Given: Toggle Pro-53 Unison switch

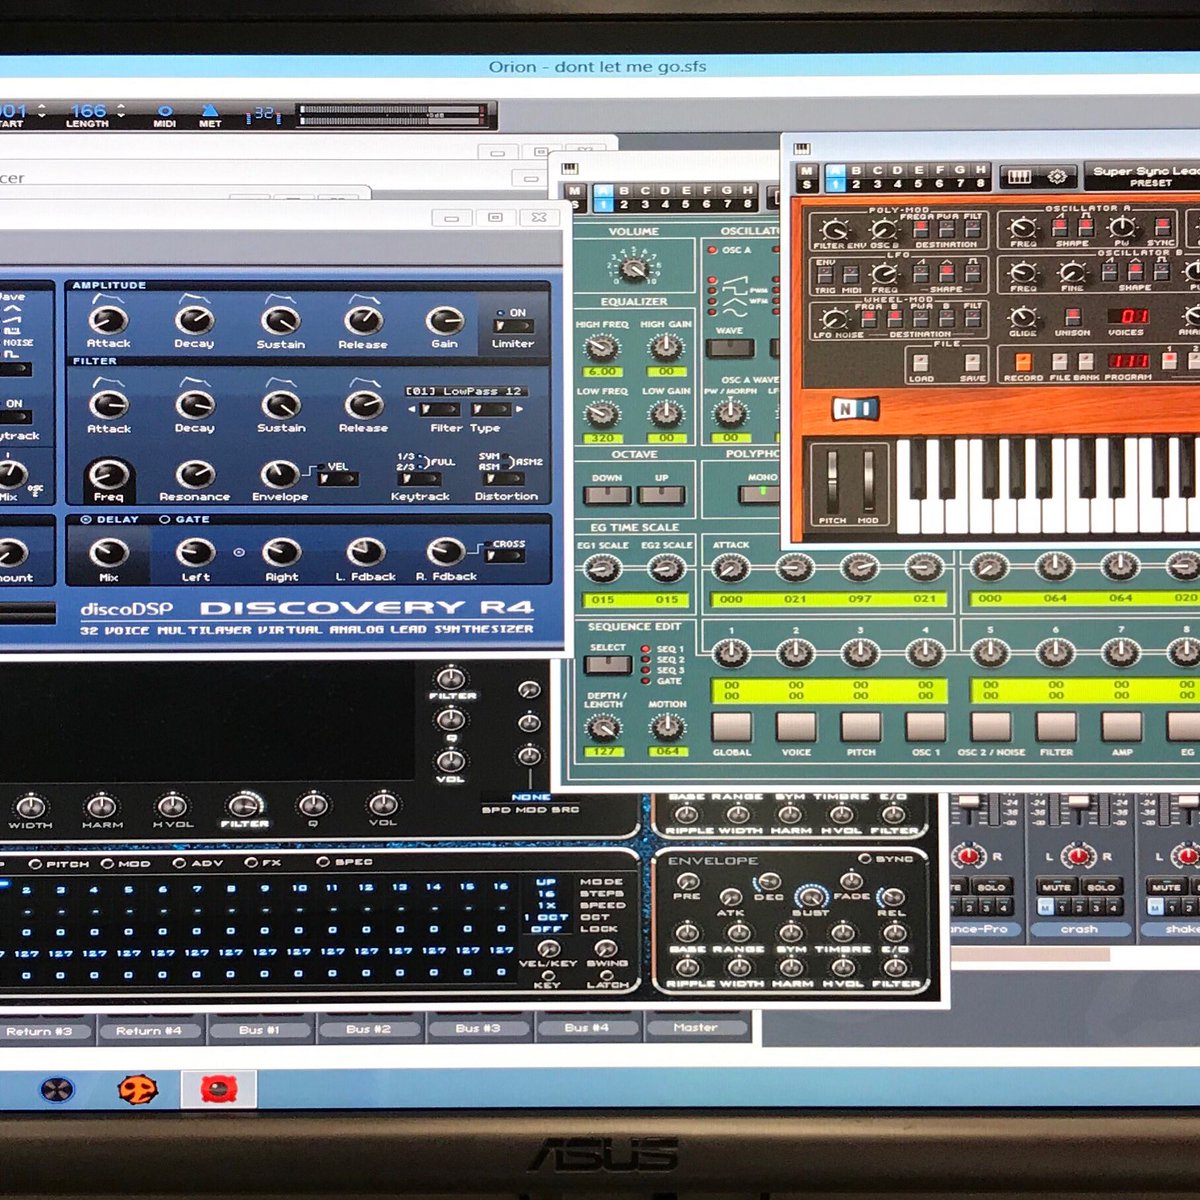Looking at the screenshot, I should tap(1072, 317).
